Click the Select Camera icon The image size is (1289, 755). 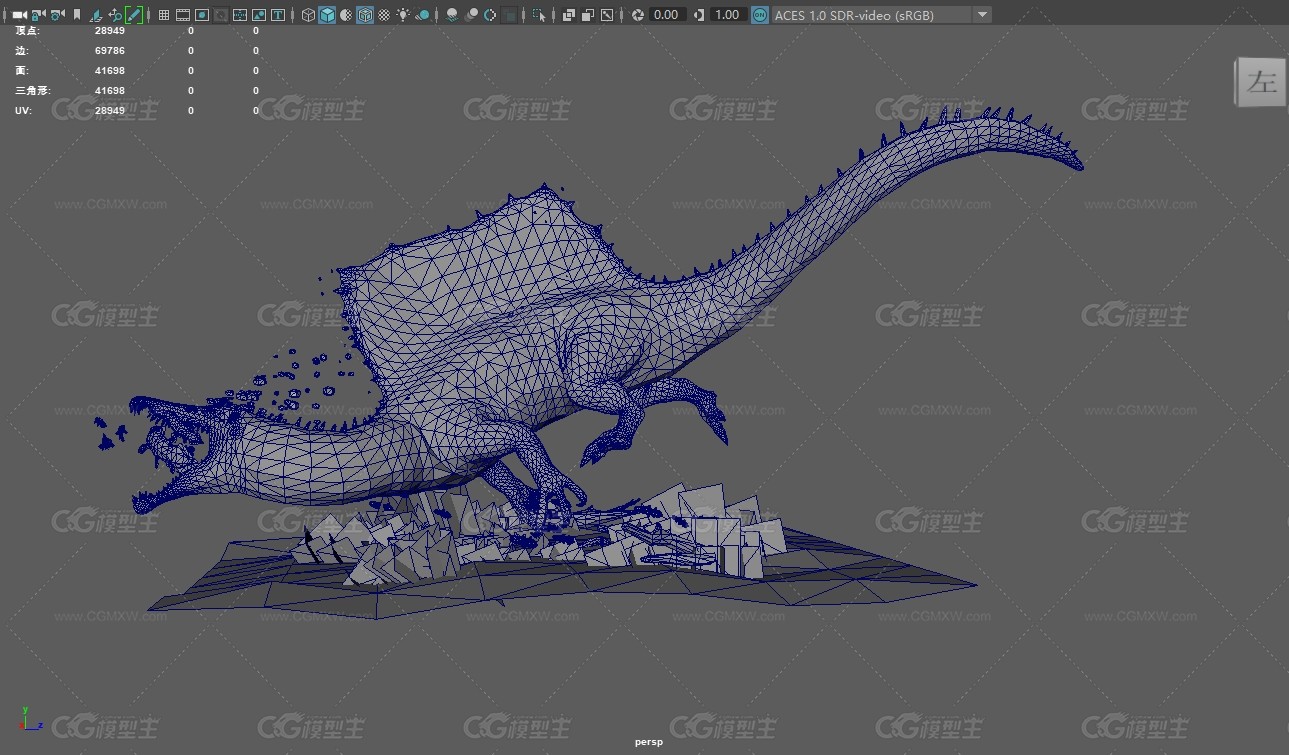tap(19, 15)
